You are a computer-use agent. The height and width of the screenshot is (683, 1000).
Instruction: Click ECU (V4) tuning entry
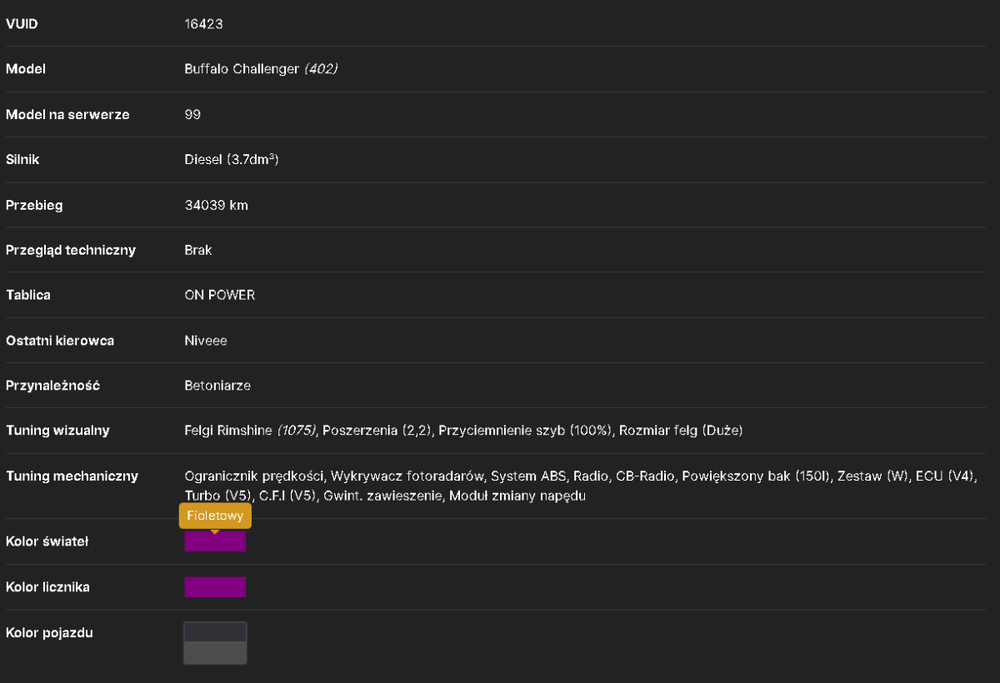(945, 476)
